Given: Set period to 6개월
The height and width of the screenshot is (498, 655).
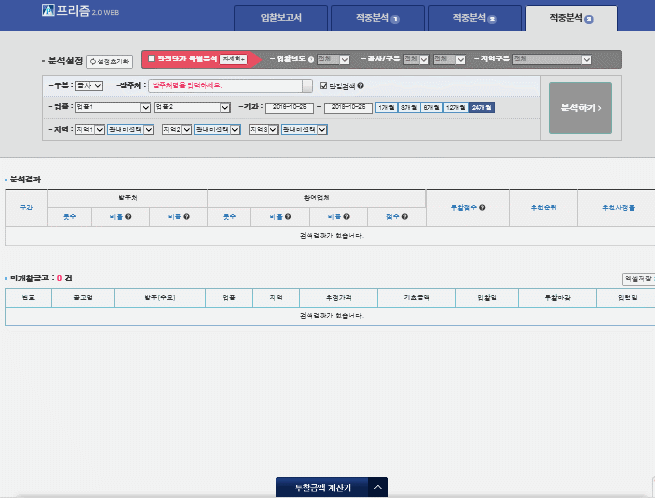Looking at the screenshot, I should [432, 107].
